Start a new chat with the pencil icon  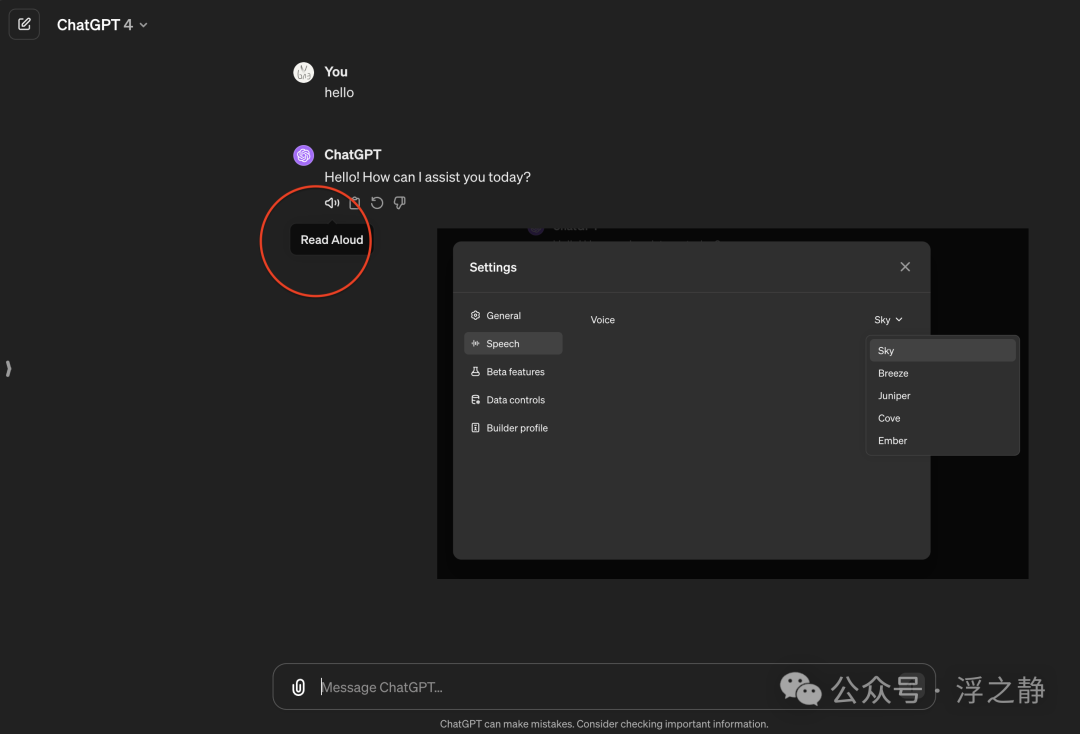(24, 24)
